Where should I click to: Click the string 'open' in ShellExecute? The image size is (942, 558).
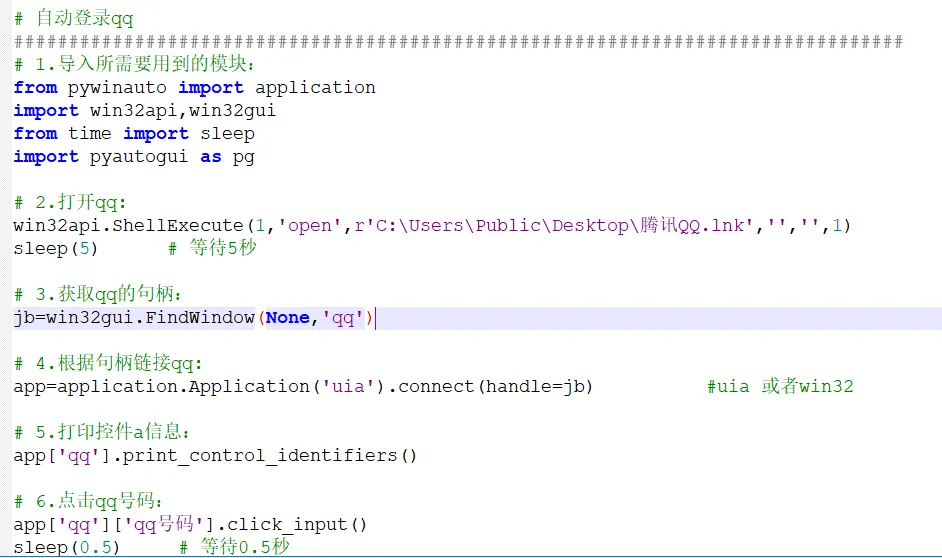(x=310, y=226)
